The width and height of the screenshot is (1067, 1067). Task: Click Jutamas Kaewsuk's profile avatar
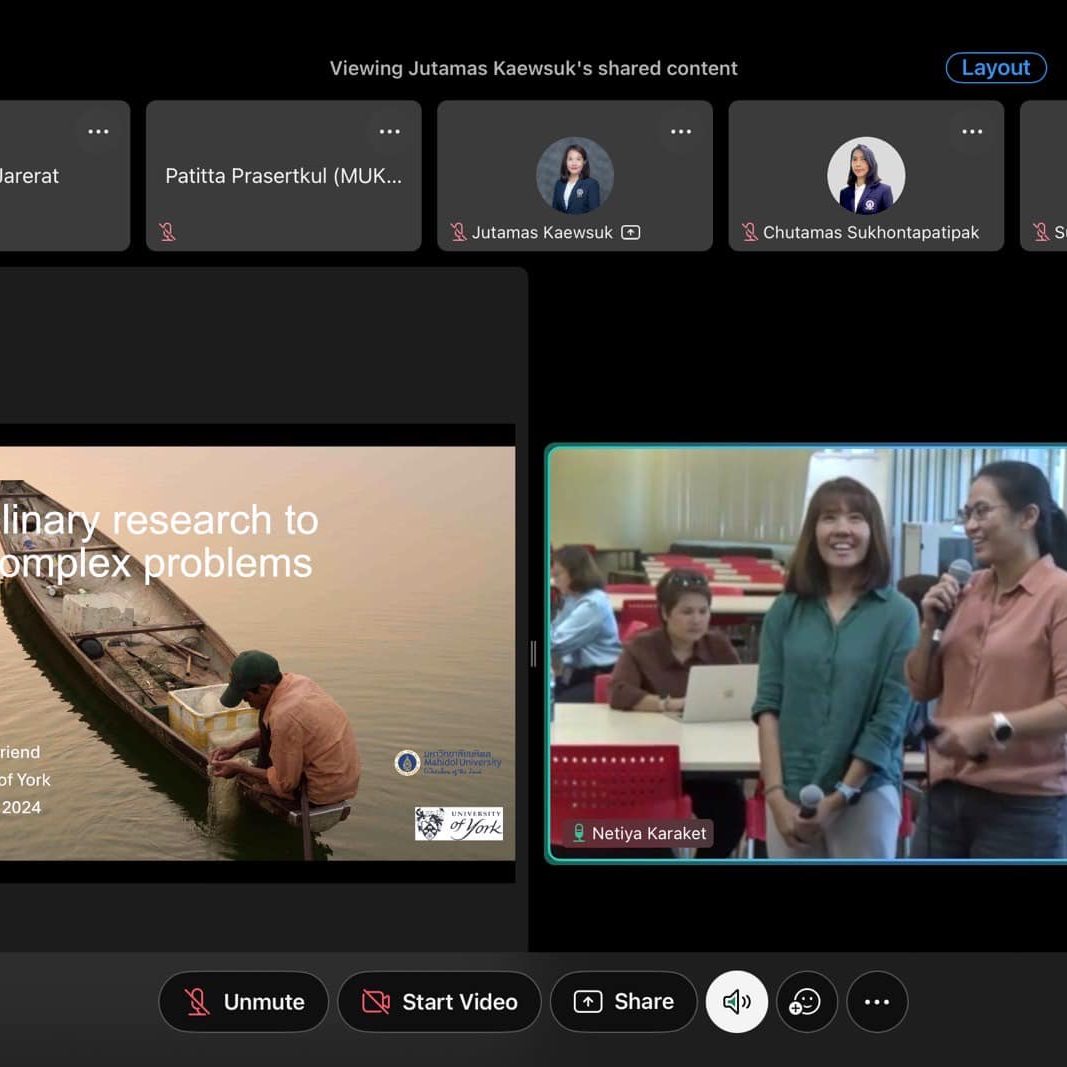[x=574, y=175]
